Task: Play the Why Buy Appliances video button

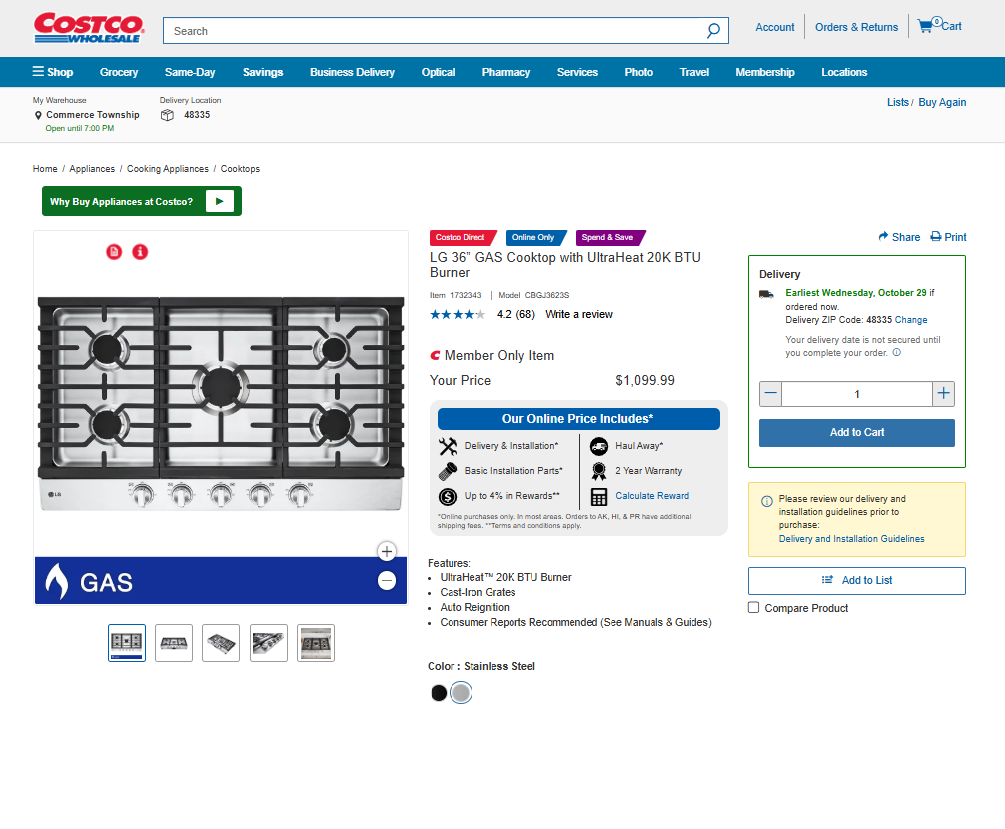Action: [219, 201]
